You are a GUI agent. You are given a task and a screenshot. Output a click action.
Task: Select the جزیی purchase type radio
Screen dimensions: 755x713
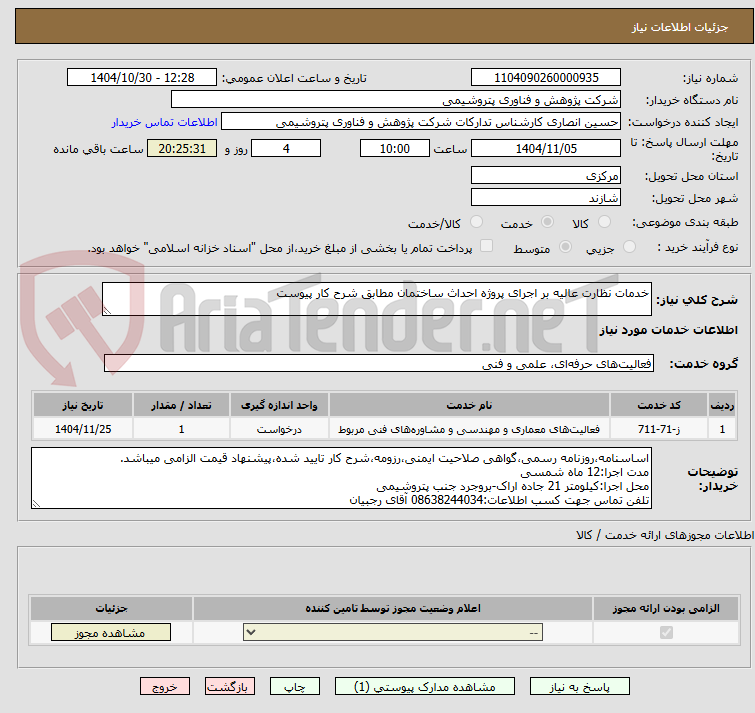click(629, 247)
